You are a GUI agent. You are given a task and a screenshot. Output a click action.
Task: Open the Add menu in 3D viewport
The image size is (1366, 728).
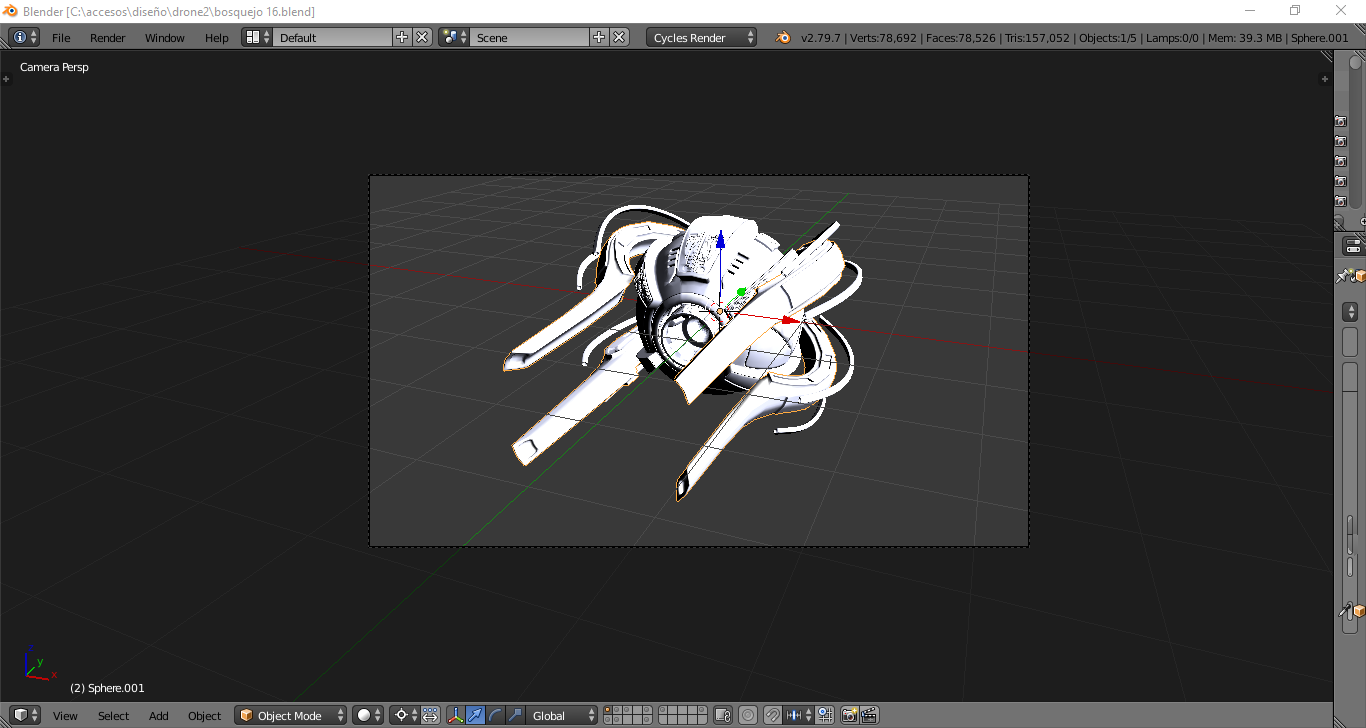pos(159,716)
